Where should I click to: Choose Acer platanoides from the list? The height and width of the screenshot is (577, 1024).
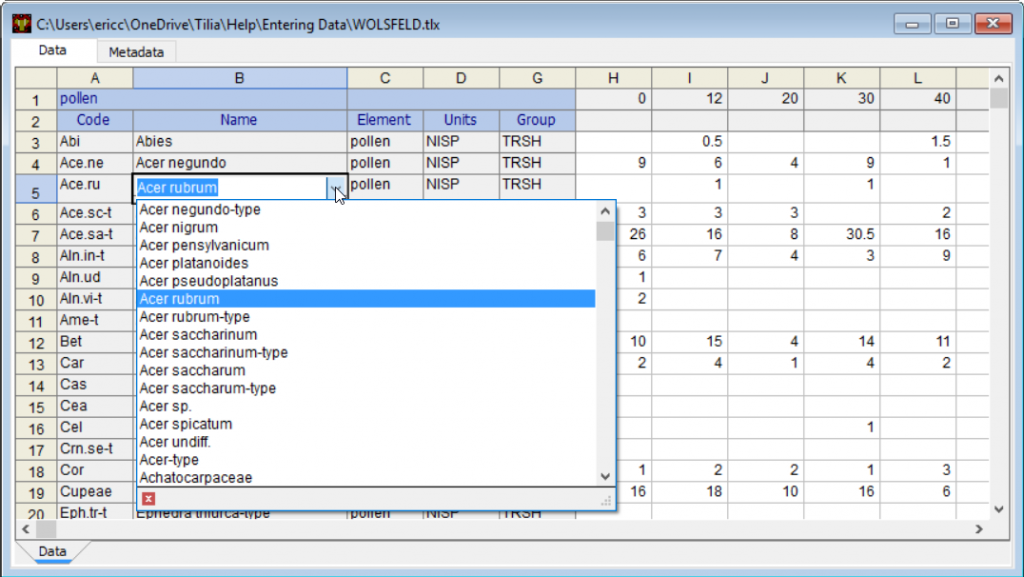(x=366, y=263)
